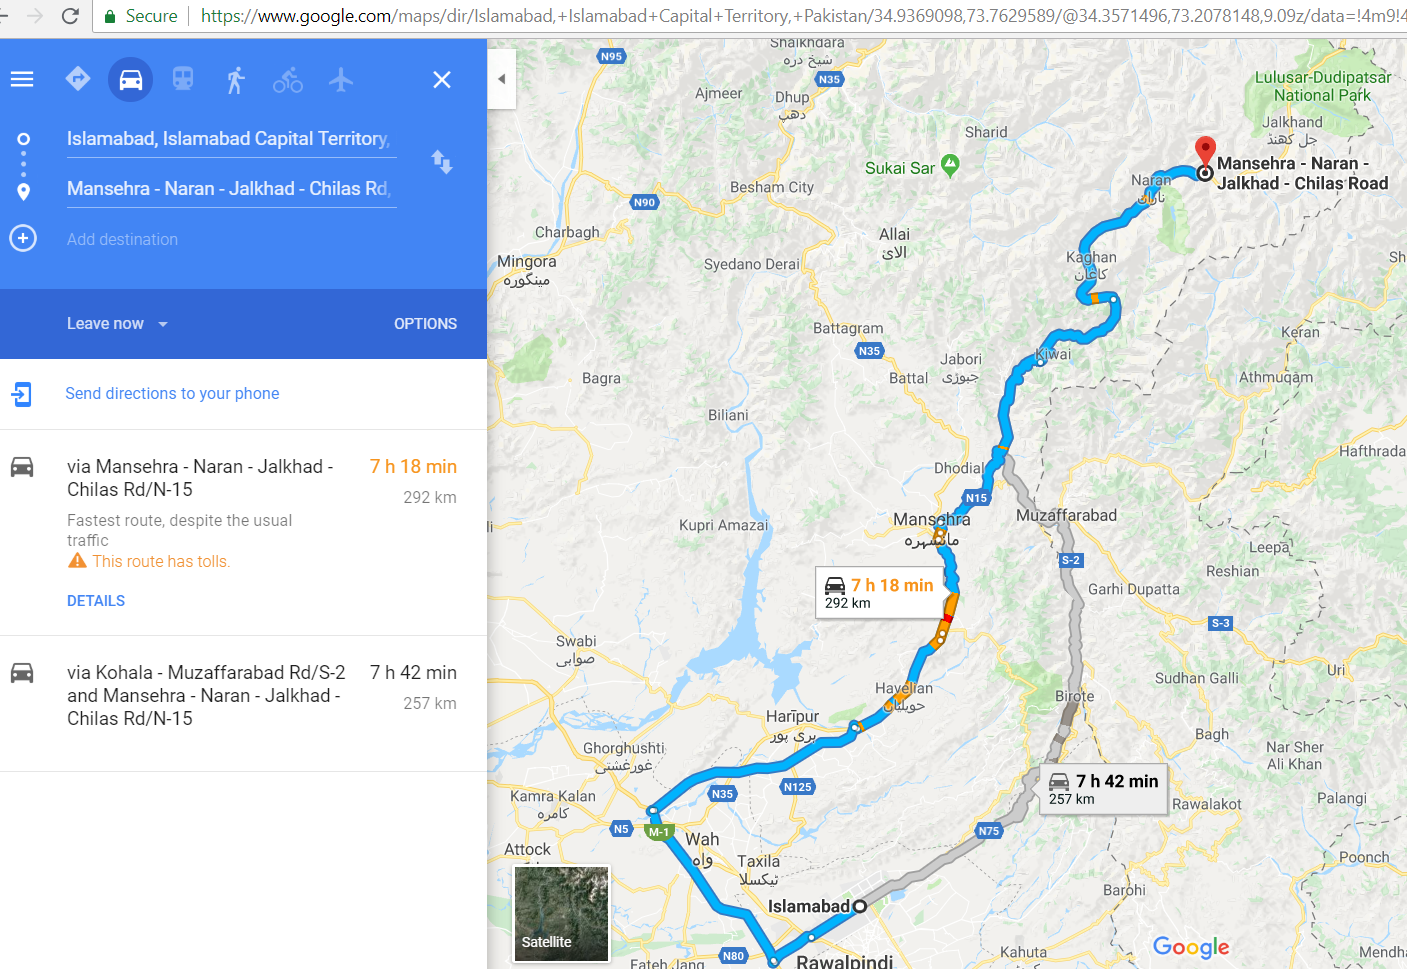This screenshot has height=969, width=1407.
Task: Switch to driving travel mode
Action: click(x=131, y=79)
